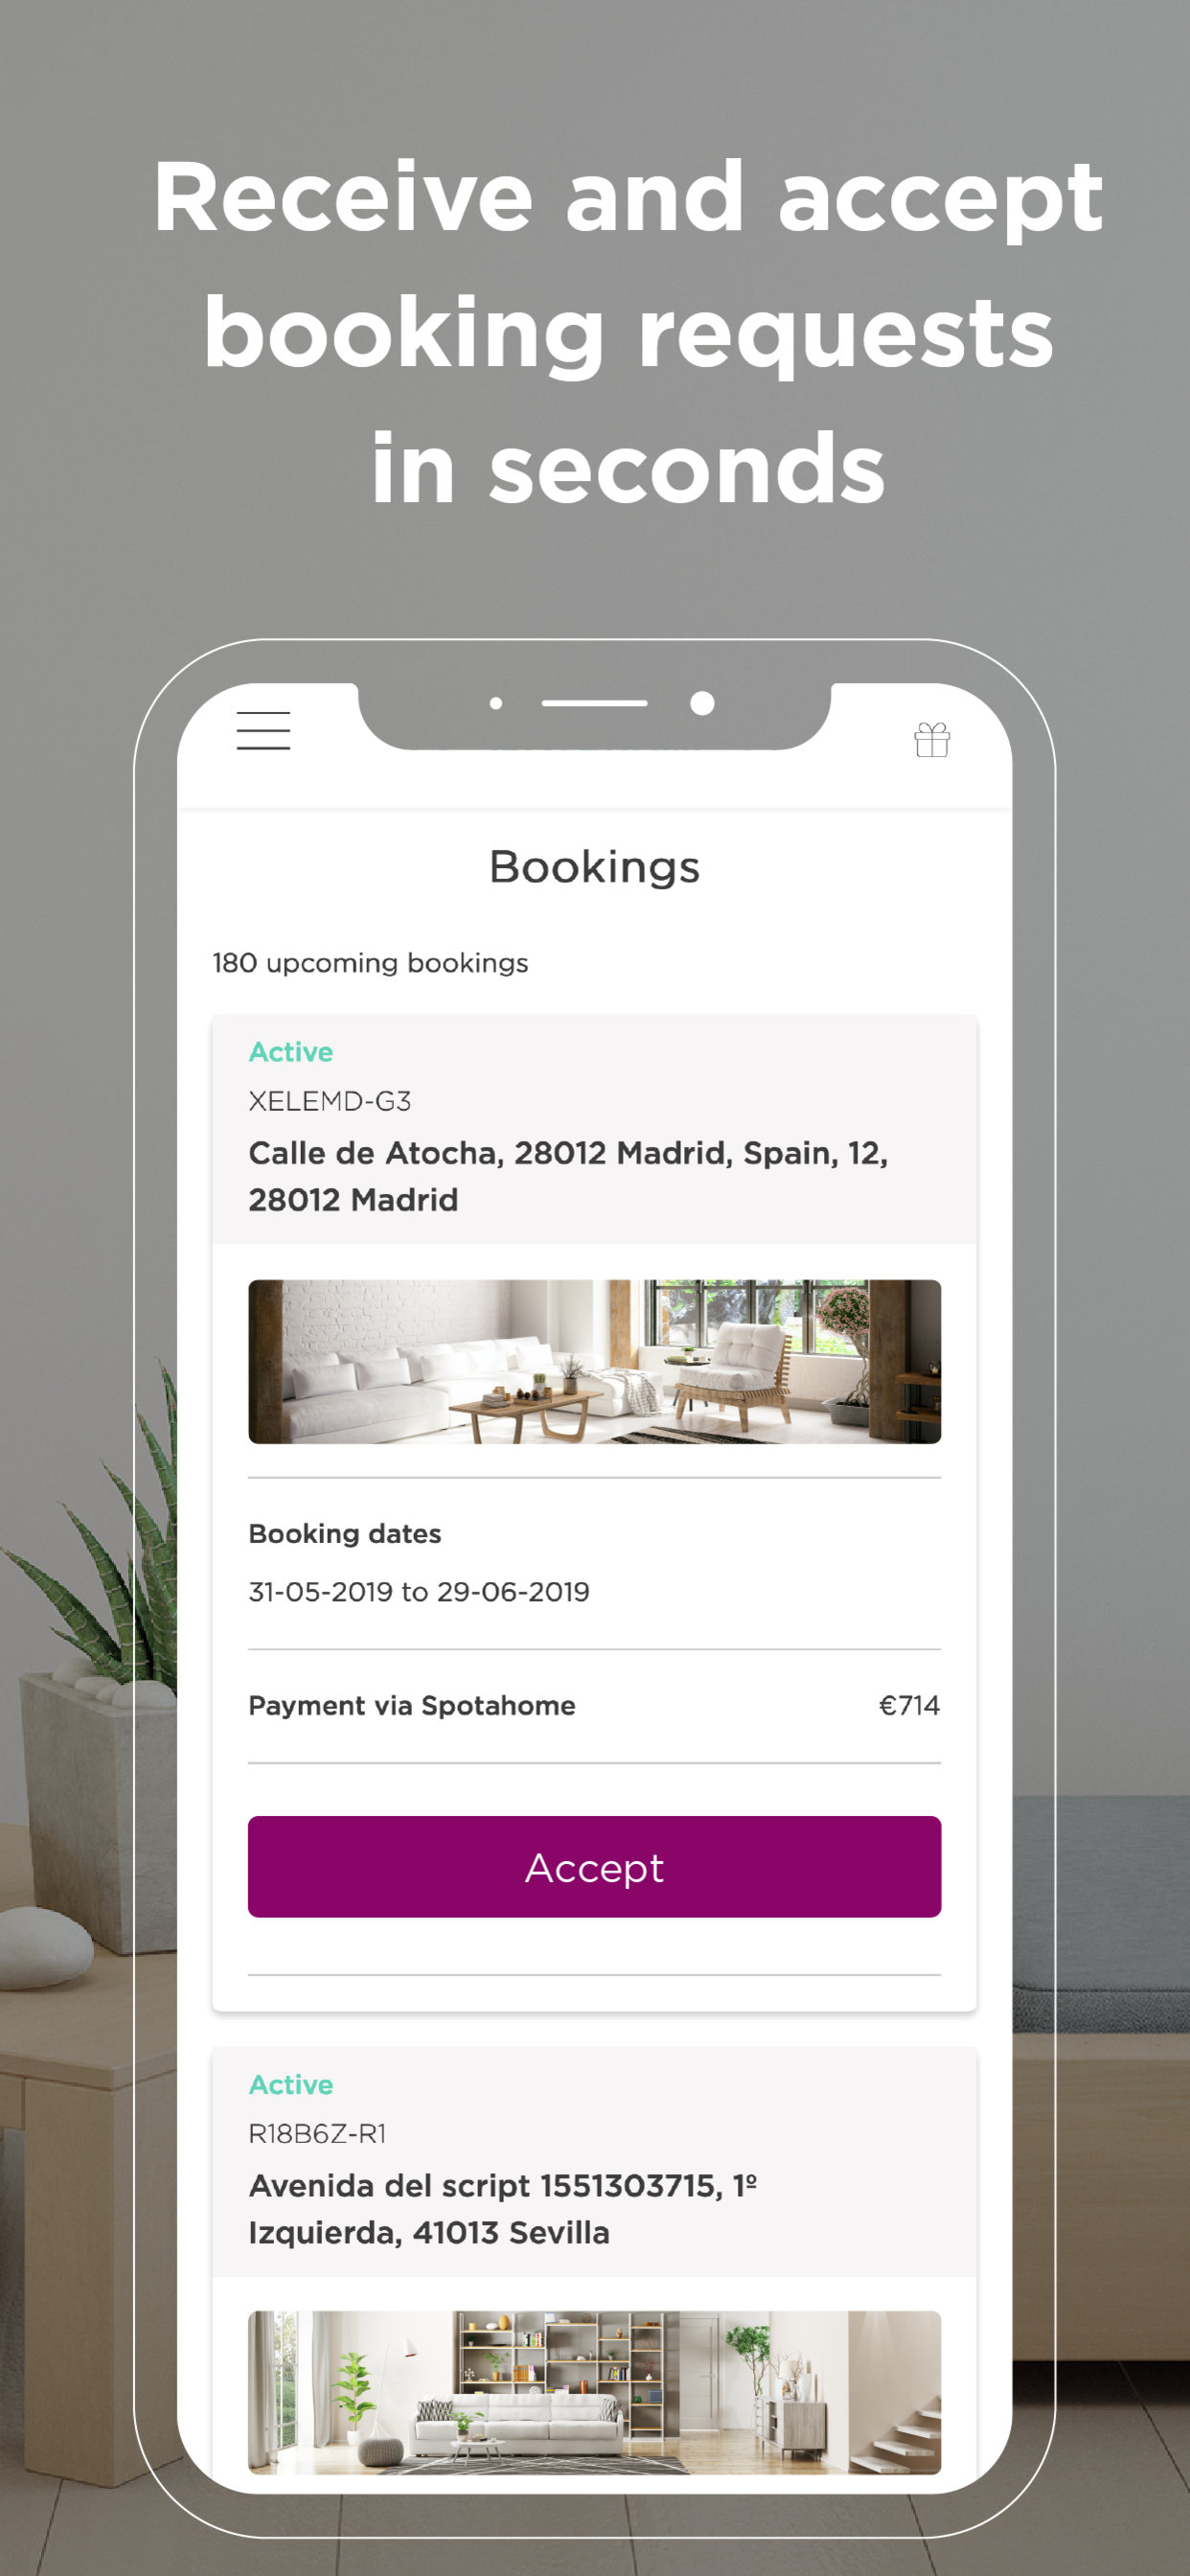Tap the Booking dates heading

pyautogui.click(x=345, y=1533)
